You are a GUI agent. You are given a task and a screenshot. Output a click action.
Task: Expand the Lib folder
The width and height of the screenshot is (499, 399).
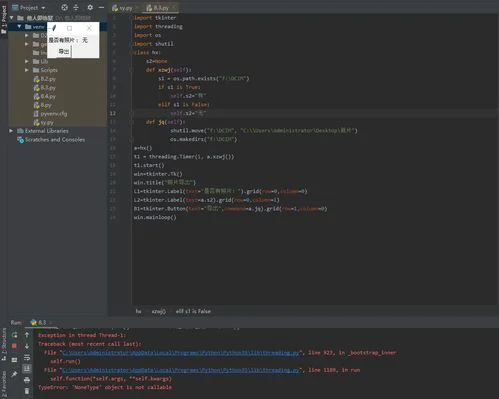tap(27, 61)
